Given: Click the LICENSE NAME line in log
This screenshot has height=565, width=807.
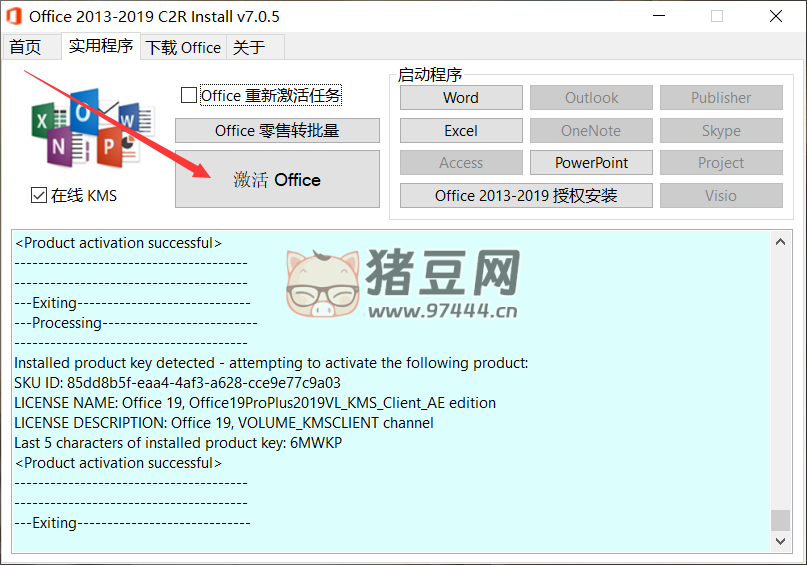Looking at the screenshot, I should tap(255, 403).
